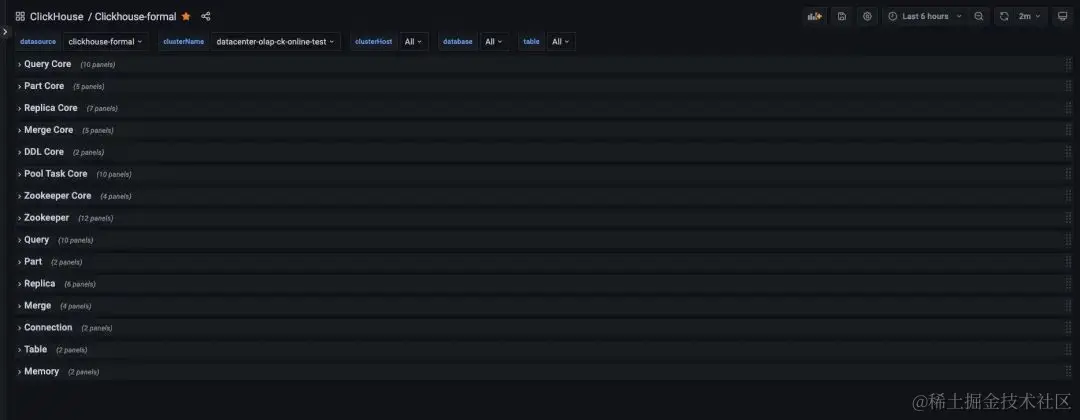Expand the Part Core row
This screenshot has height=420, width=1080.
coord(44,86)
